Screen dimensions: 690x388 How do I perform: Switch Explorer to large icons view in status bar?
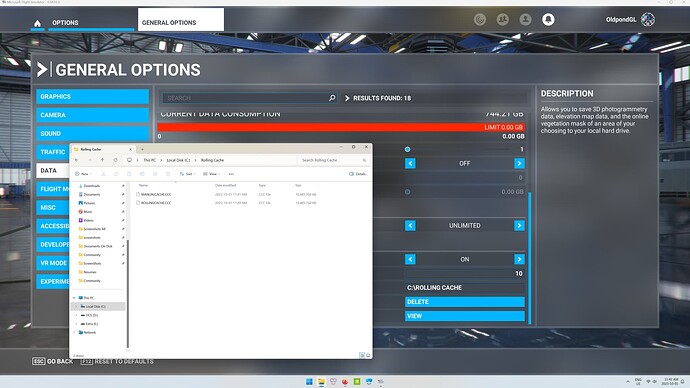368,355
